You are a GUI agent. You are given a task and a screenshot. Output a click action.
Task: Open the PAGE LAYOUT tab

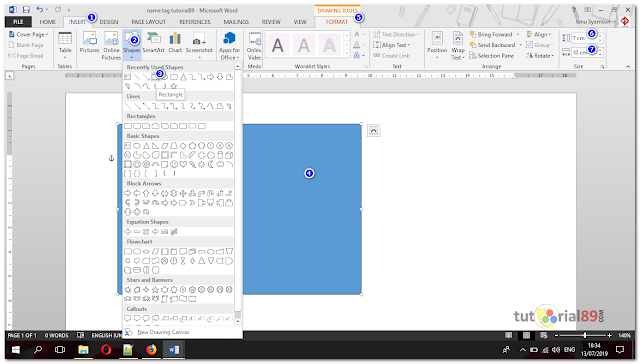click(x=149, y=22)
